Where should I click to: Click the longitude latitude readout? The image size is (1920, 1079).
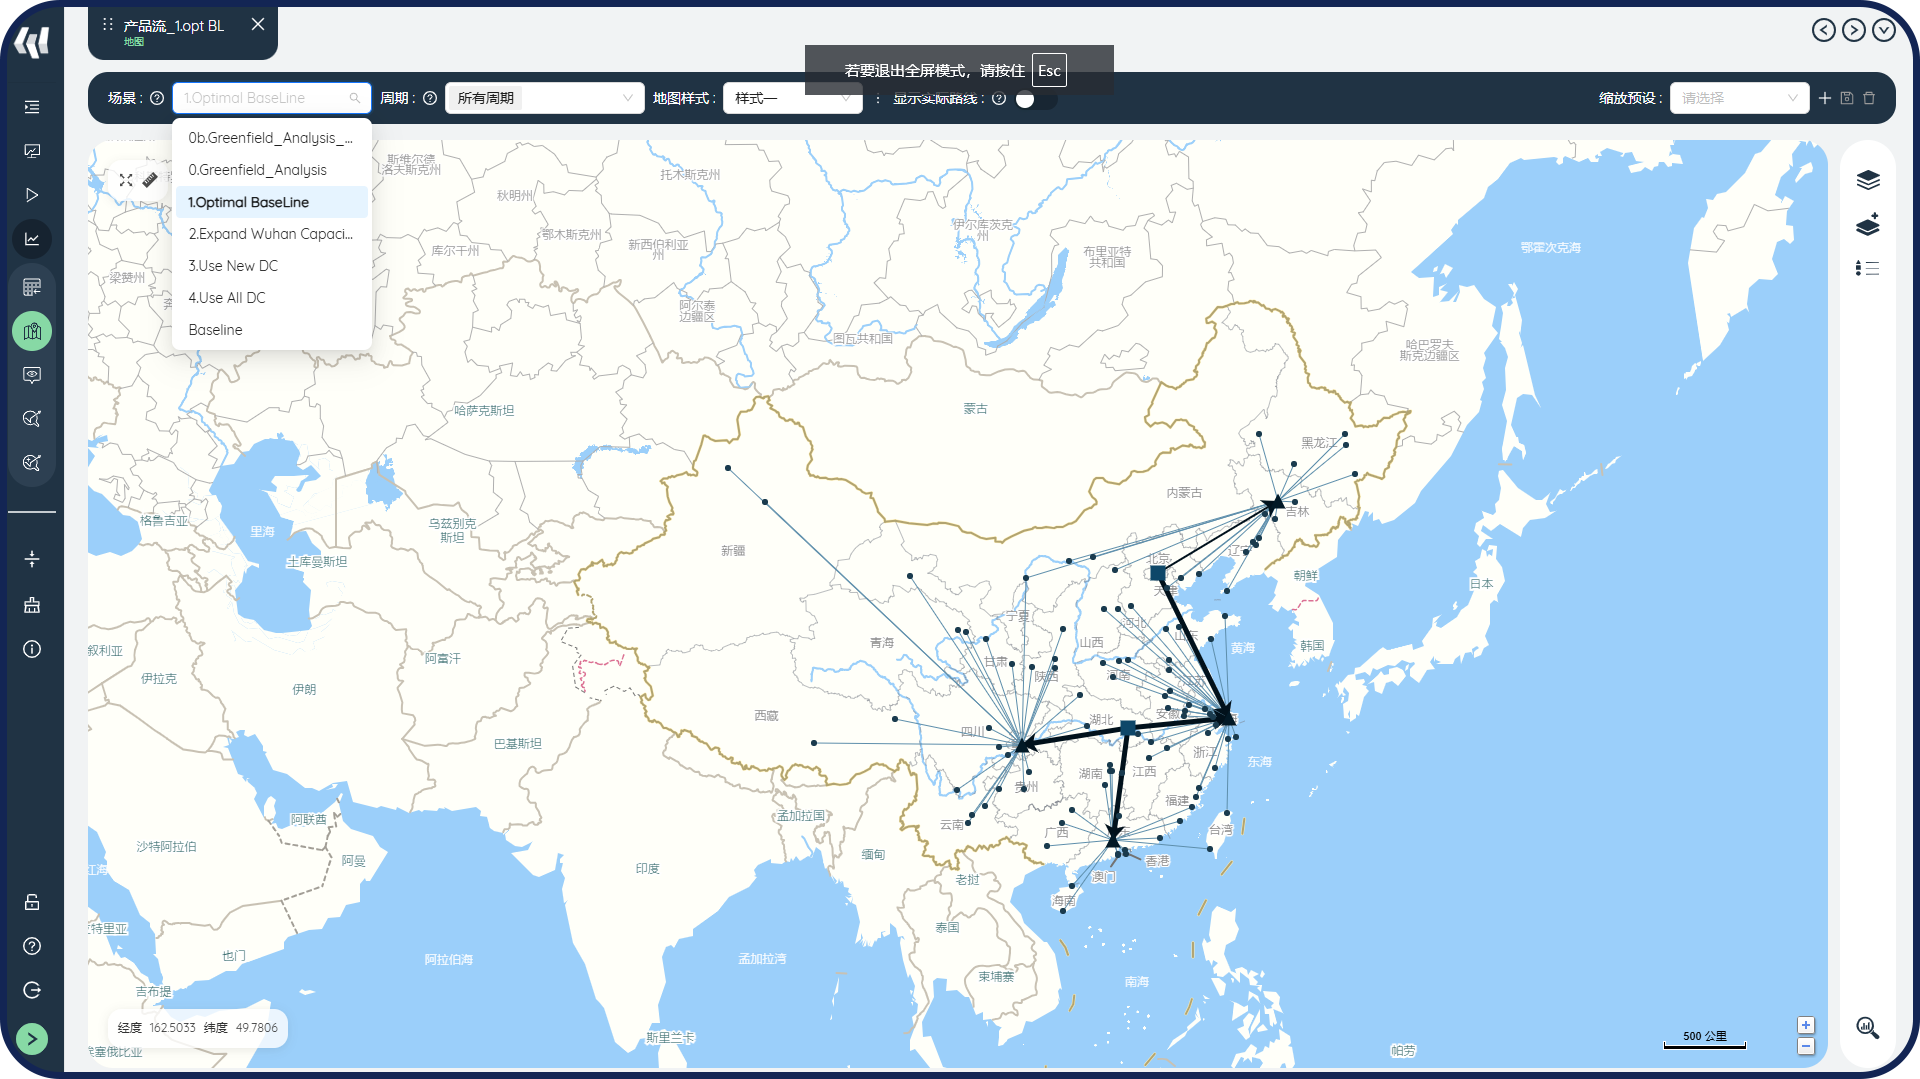198,1028
